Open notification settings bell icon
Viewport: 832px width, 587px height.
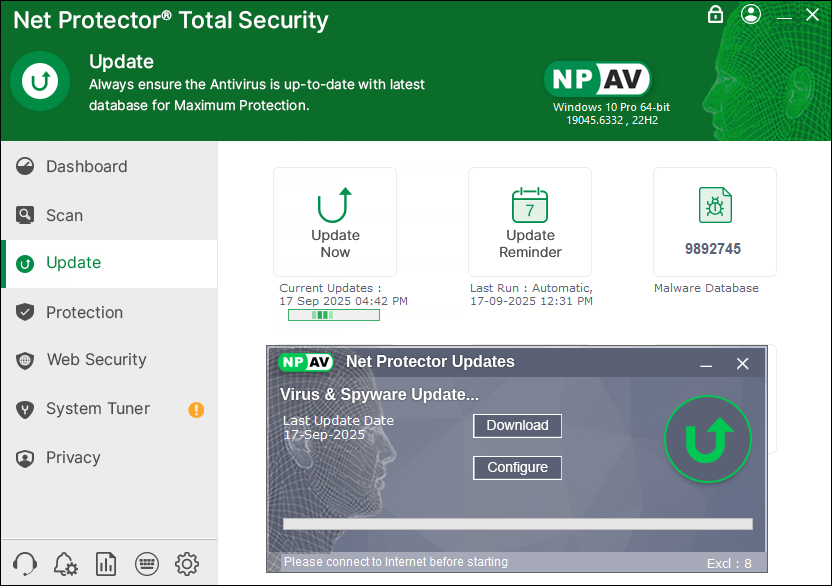[x=66, y=564]
